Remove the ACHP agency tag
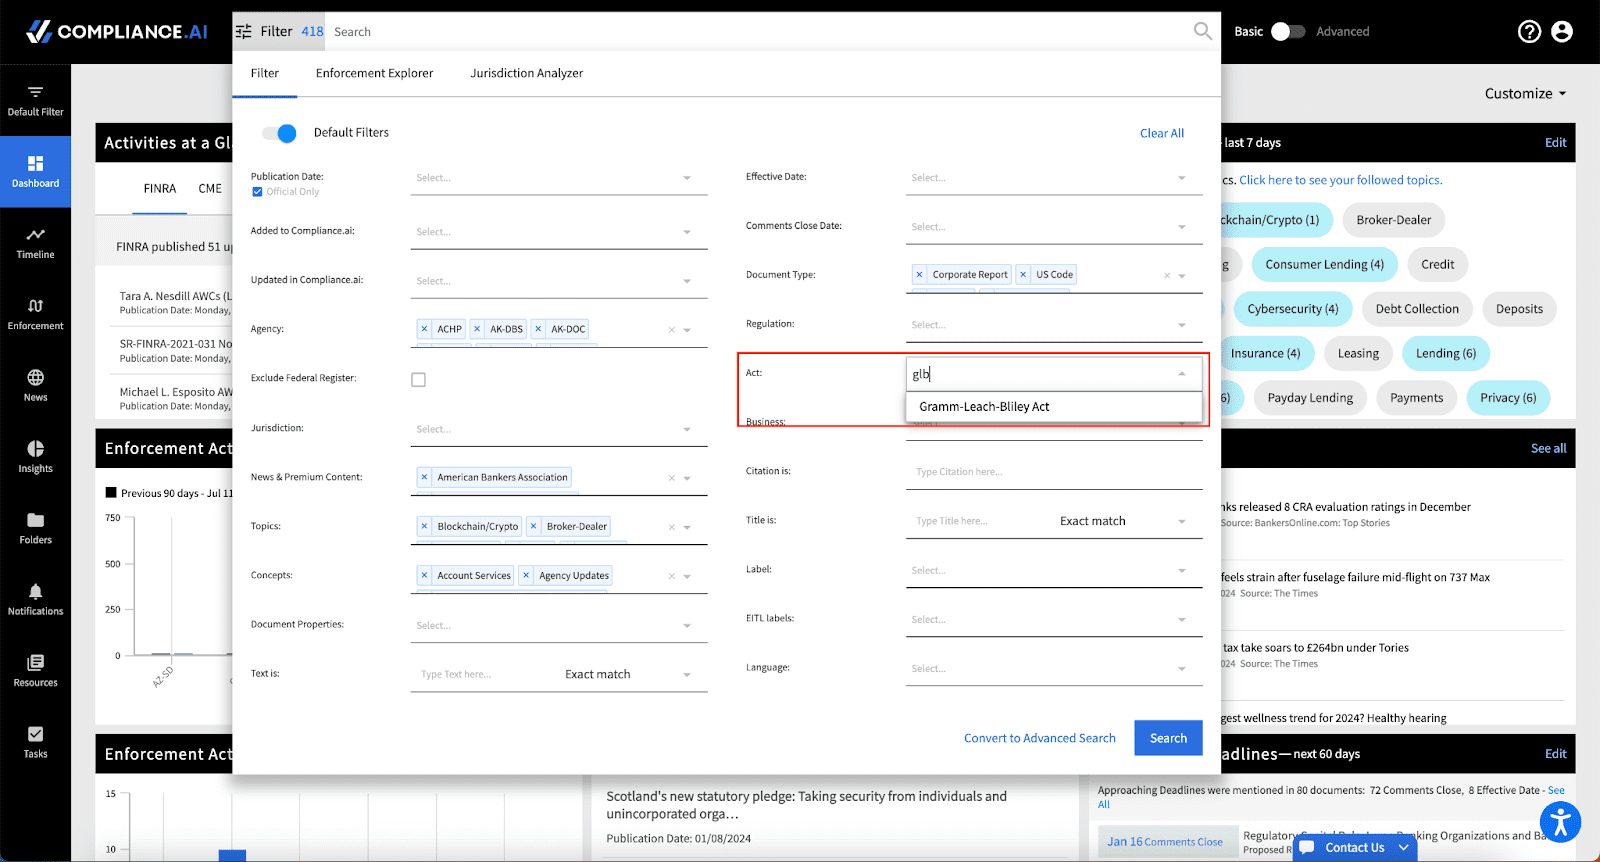This screenshot has width=1600, height=862. pos(424,329)
